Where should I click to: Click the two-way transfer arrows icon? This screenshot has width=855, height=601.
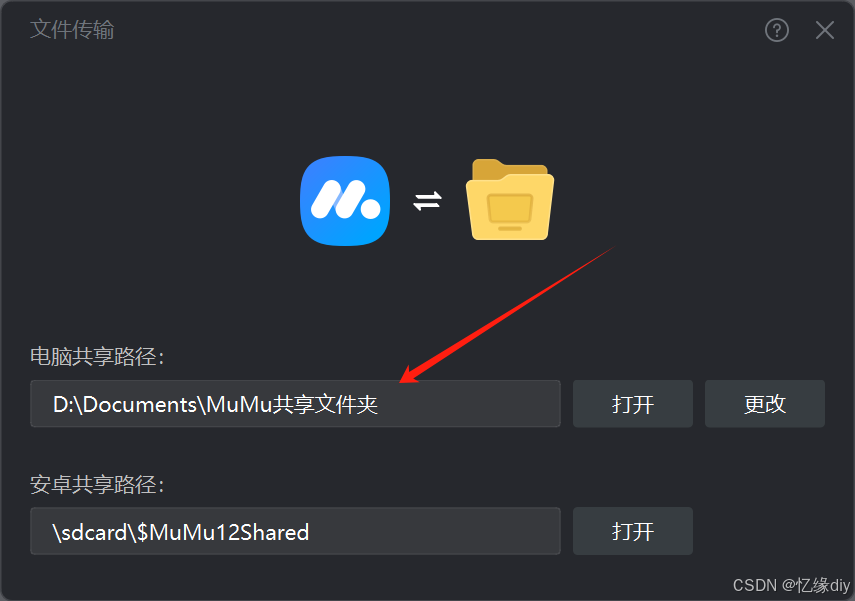(x=427, y=201)
